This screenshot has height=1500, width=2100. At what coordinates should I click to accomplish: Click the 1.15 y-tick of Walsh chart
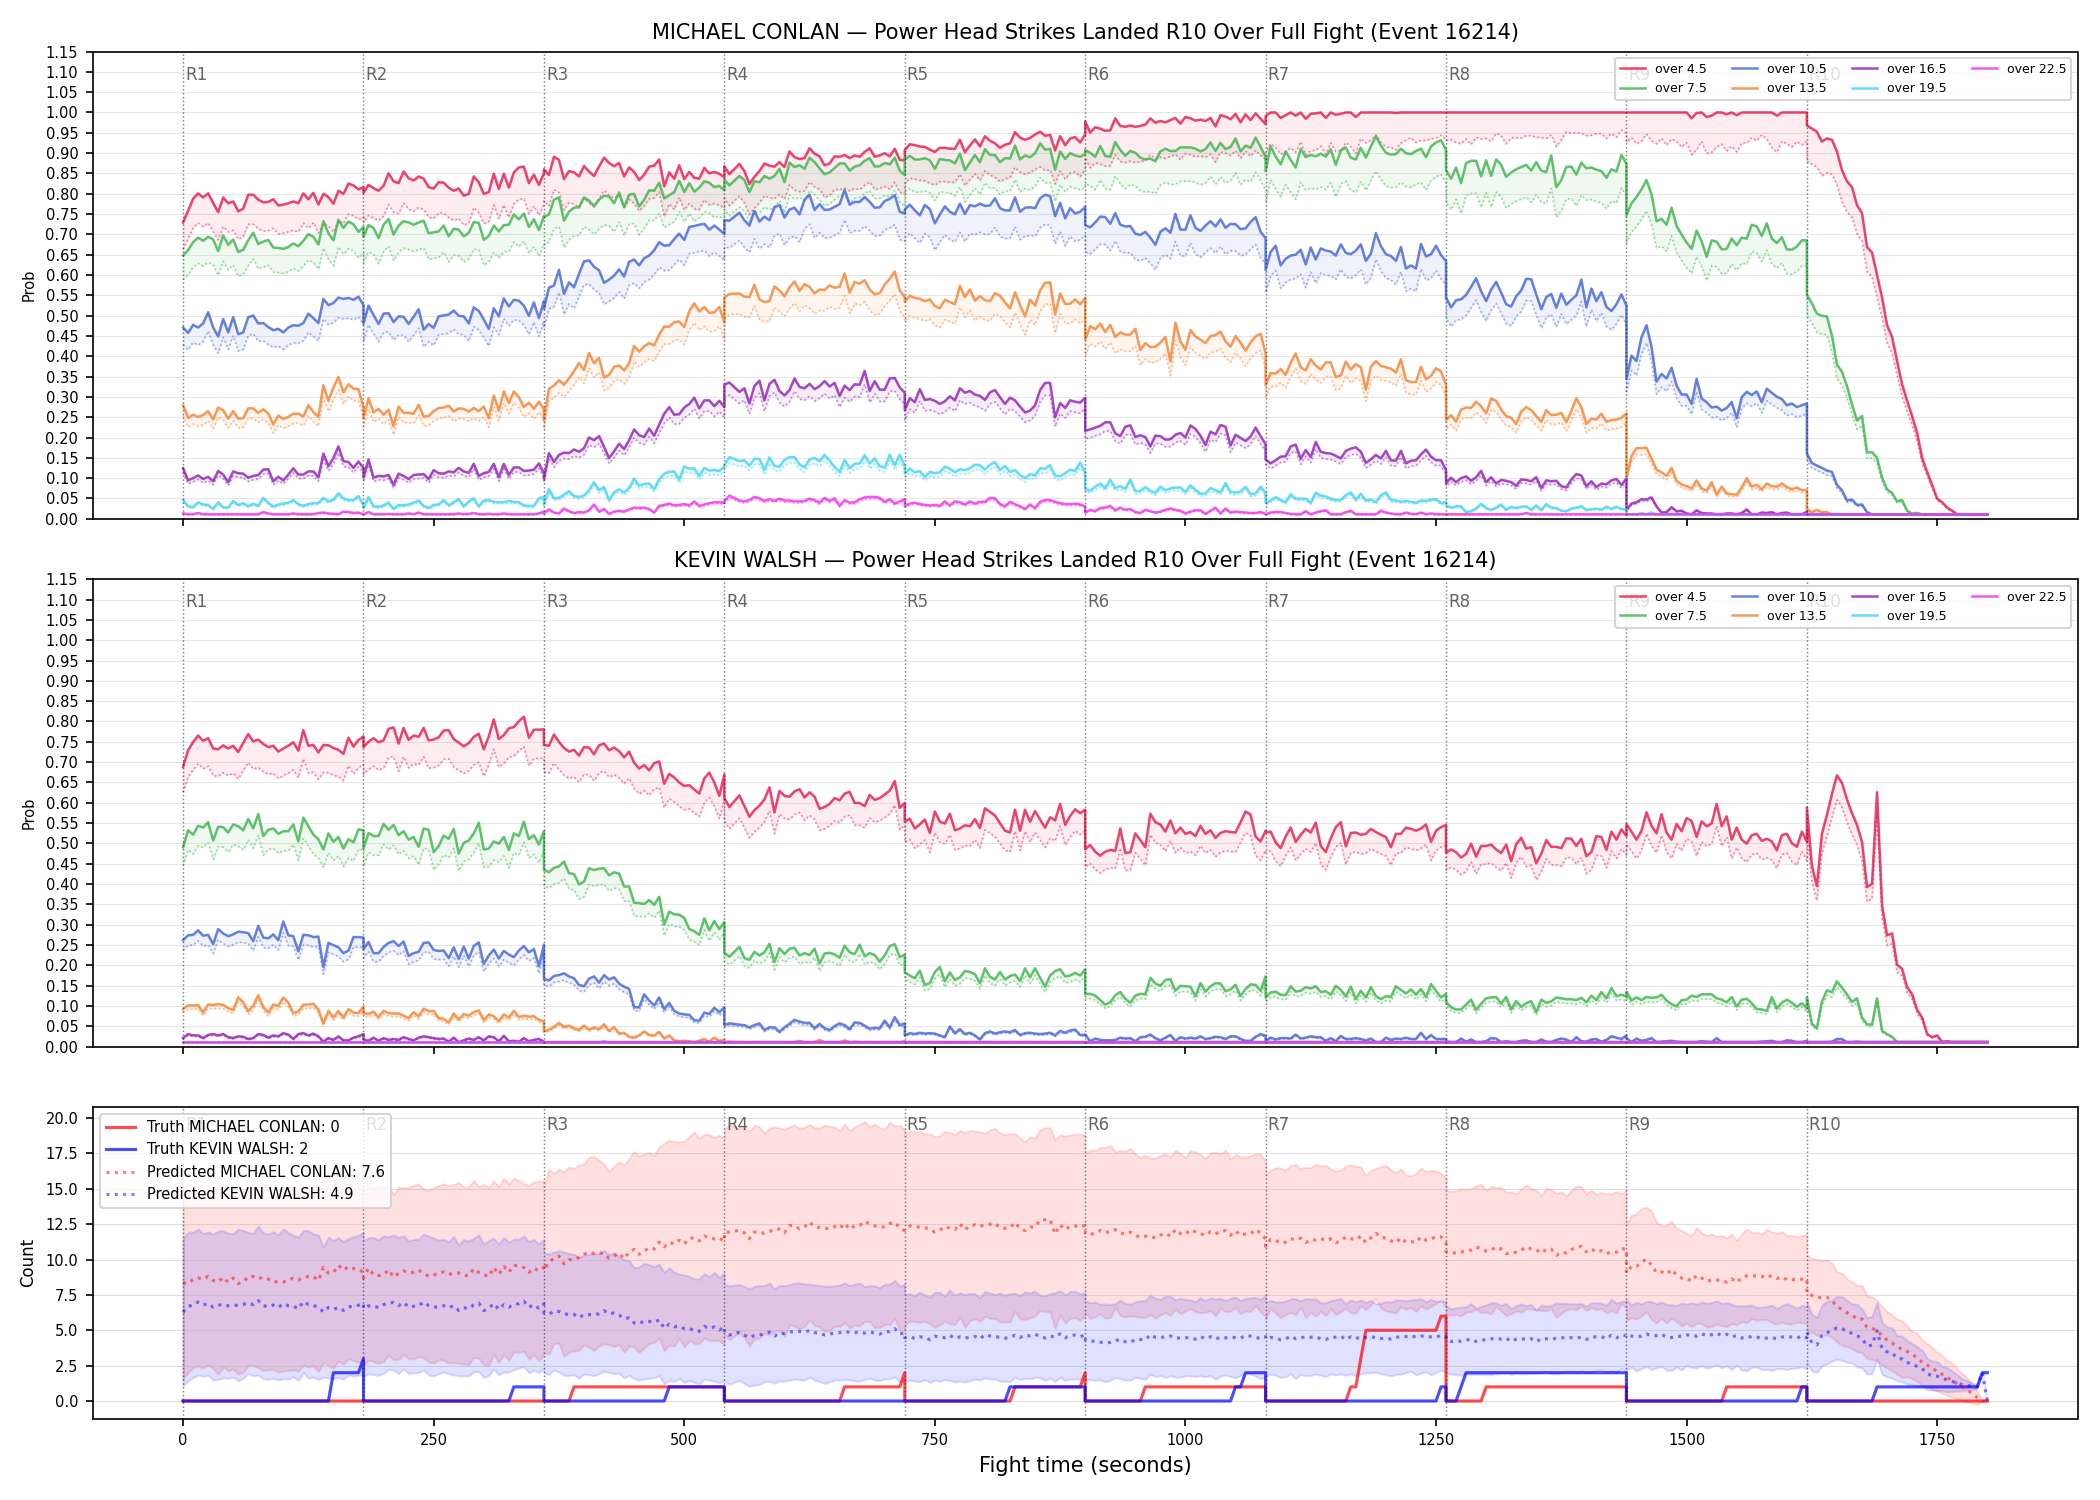coord(62,580)
